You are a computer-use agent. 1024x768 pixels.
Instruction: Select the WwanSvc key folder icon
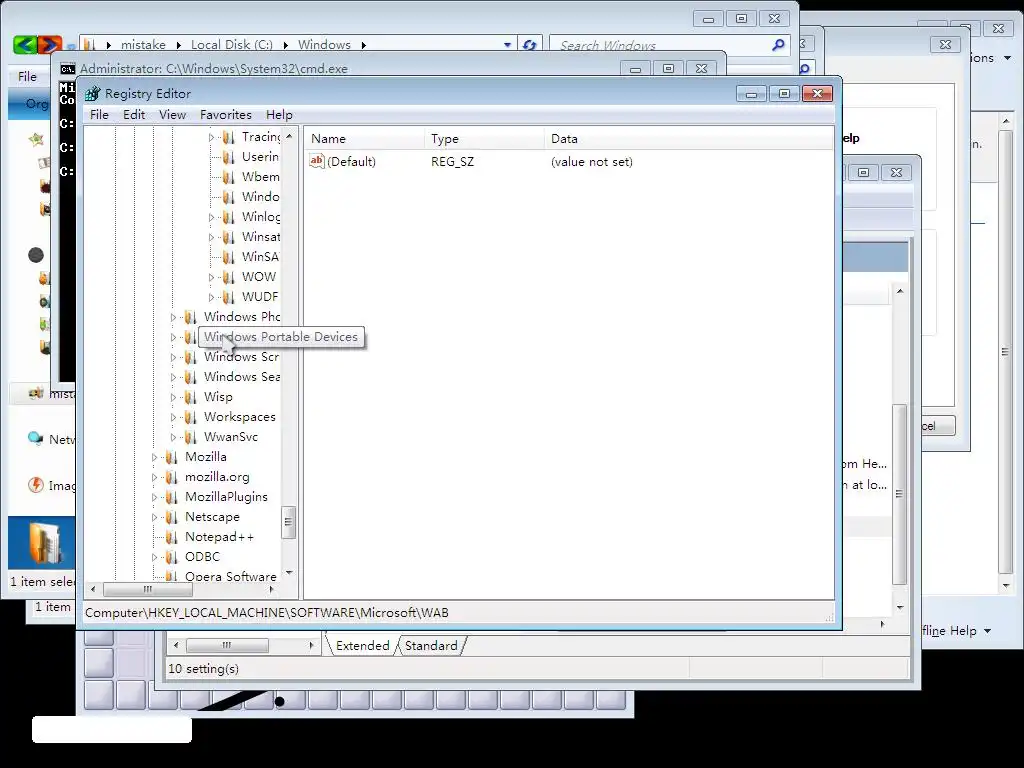point(191,437)
